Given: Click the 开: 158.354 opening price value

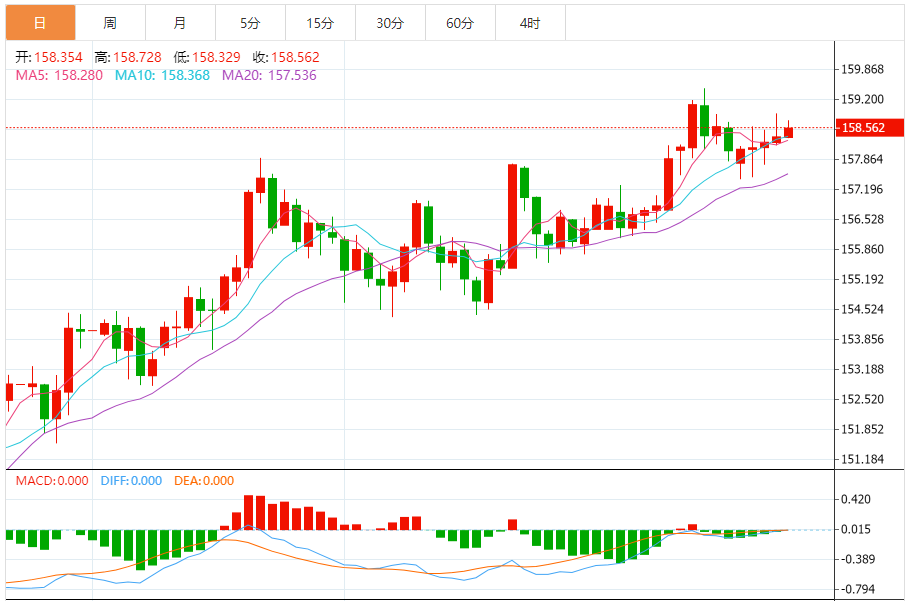Looking at the screenshot, I should (50, 57).
